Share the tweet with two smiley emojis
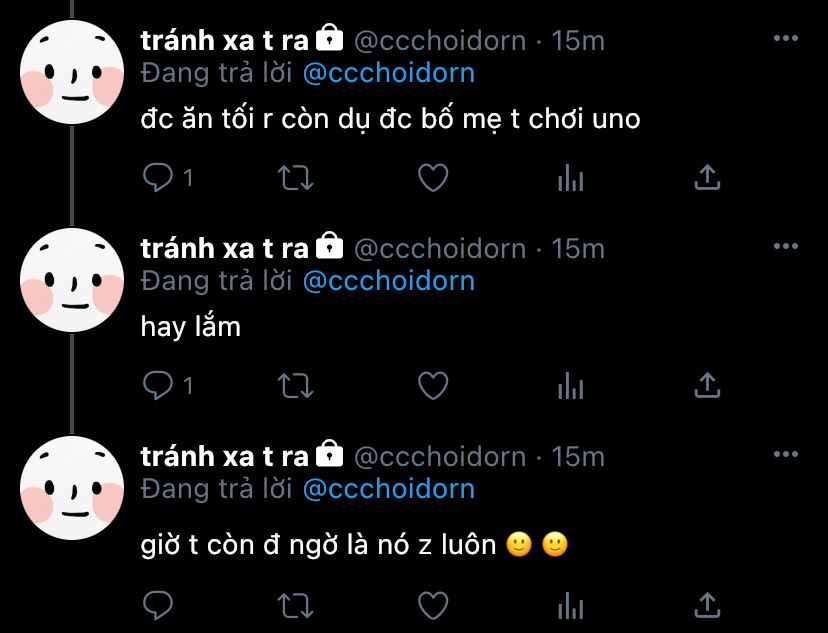 pyautogui.click(x=707, y=605)
